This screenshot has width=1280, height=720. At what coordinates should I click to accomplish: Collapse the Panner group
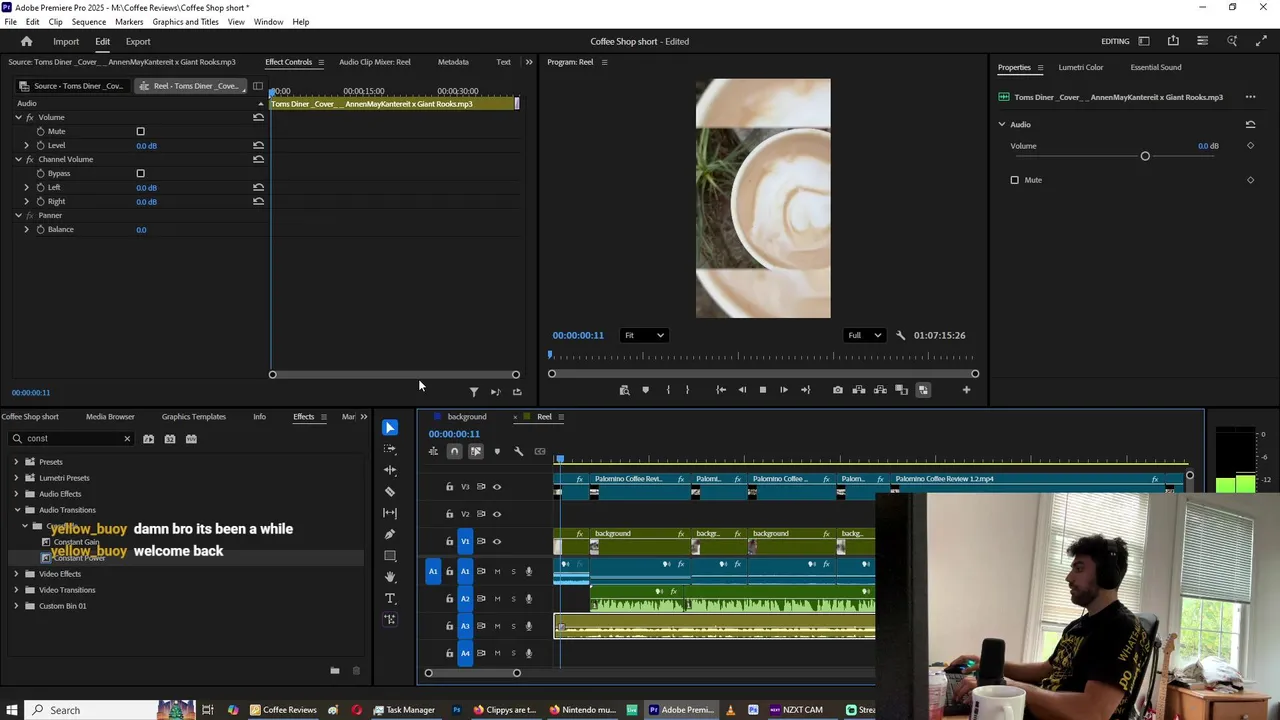pos(18,216)
